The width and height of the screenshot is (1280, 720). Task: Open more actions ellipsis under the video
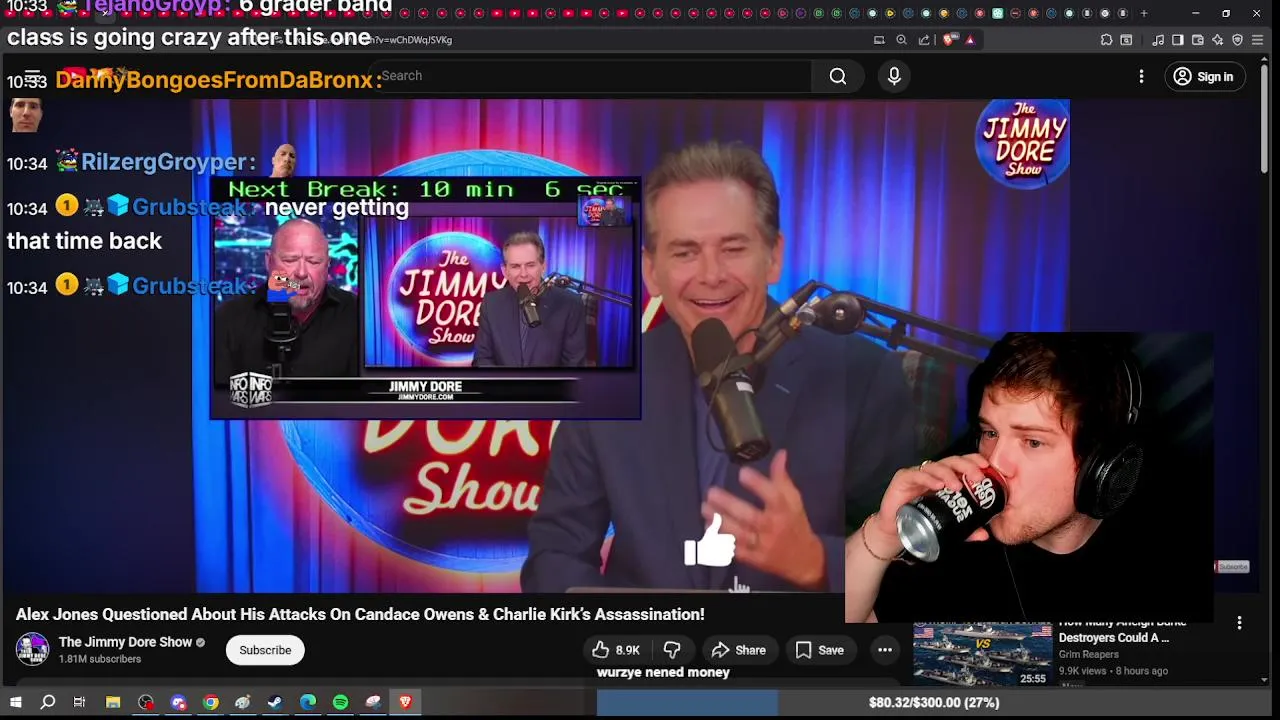coord(885,650)
